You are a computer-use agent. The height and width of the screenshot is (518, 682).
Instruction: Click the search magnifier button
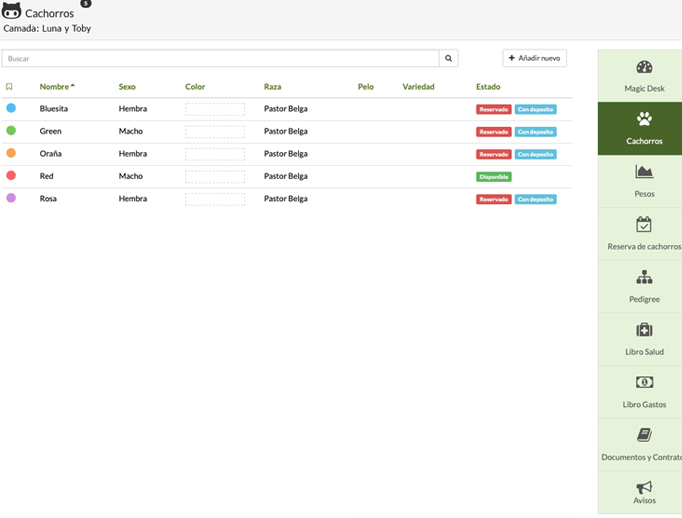(449, 59)
